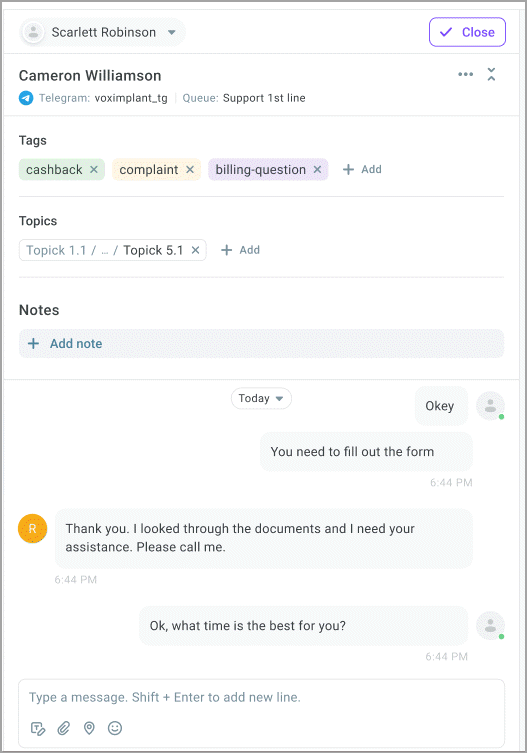Remove the cashback tag

[x=94, y=170]
